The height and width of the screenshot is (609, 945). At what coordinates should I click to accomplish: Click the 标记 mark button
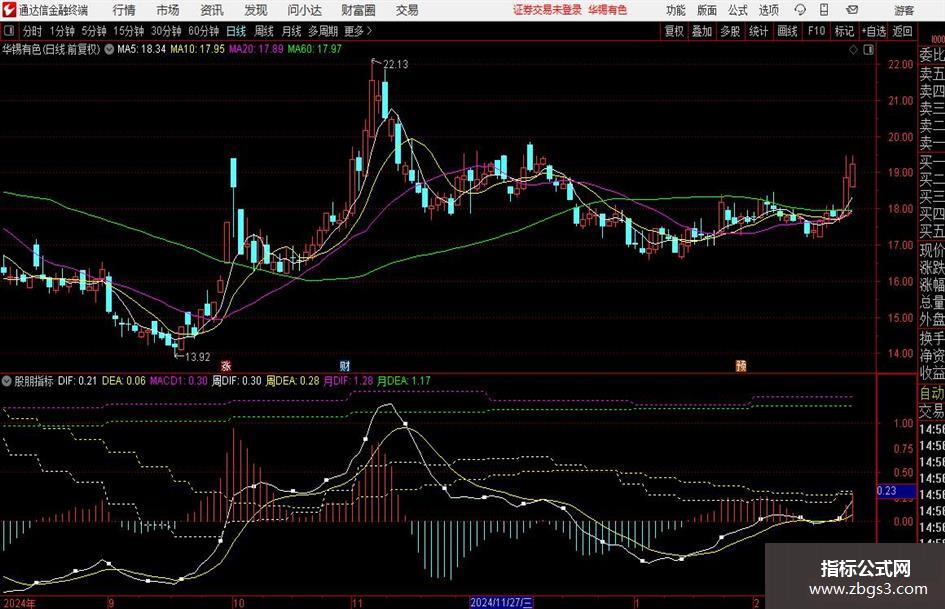click(x=844, y=31)
